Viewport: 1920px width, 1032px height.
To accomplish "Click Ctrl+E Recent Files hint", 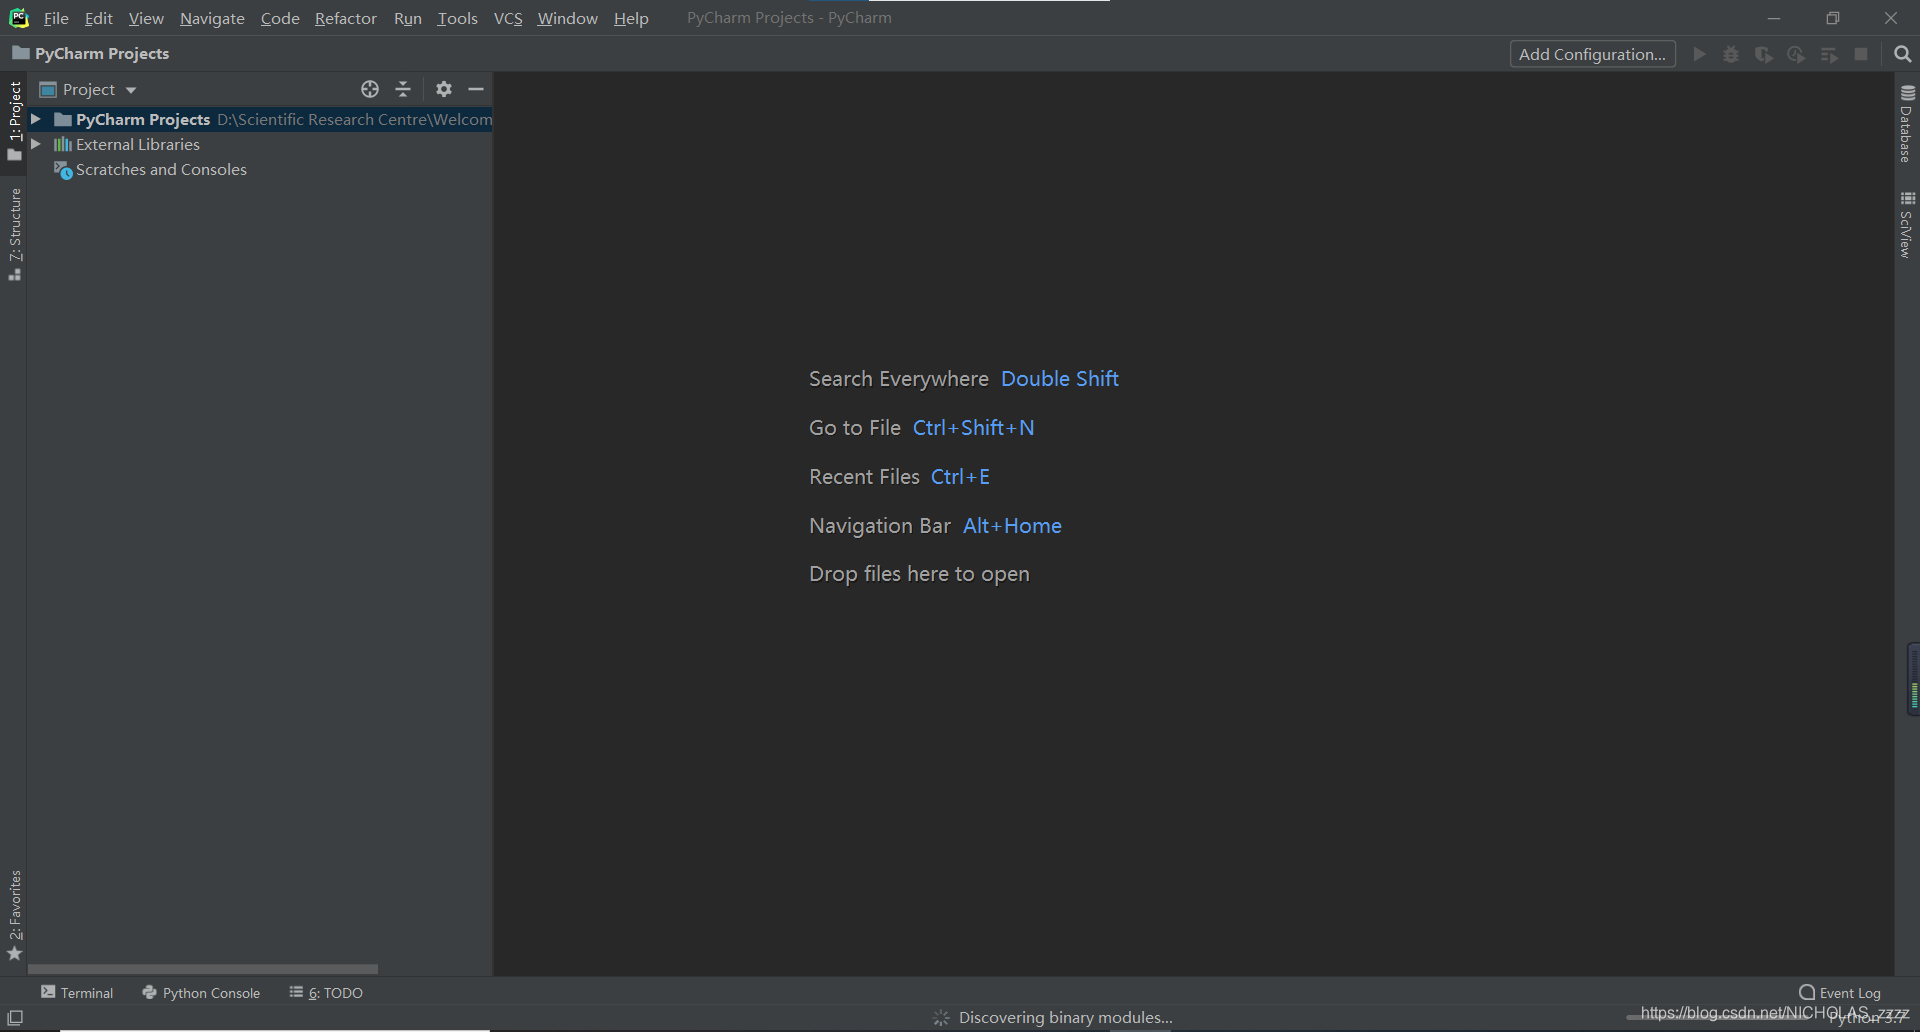I will pyautogui.click(x=960, y=477).
